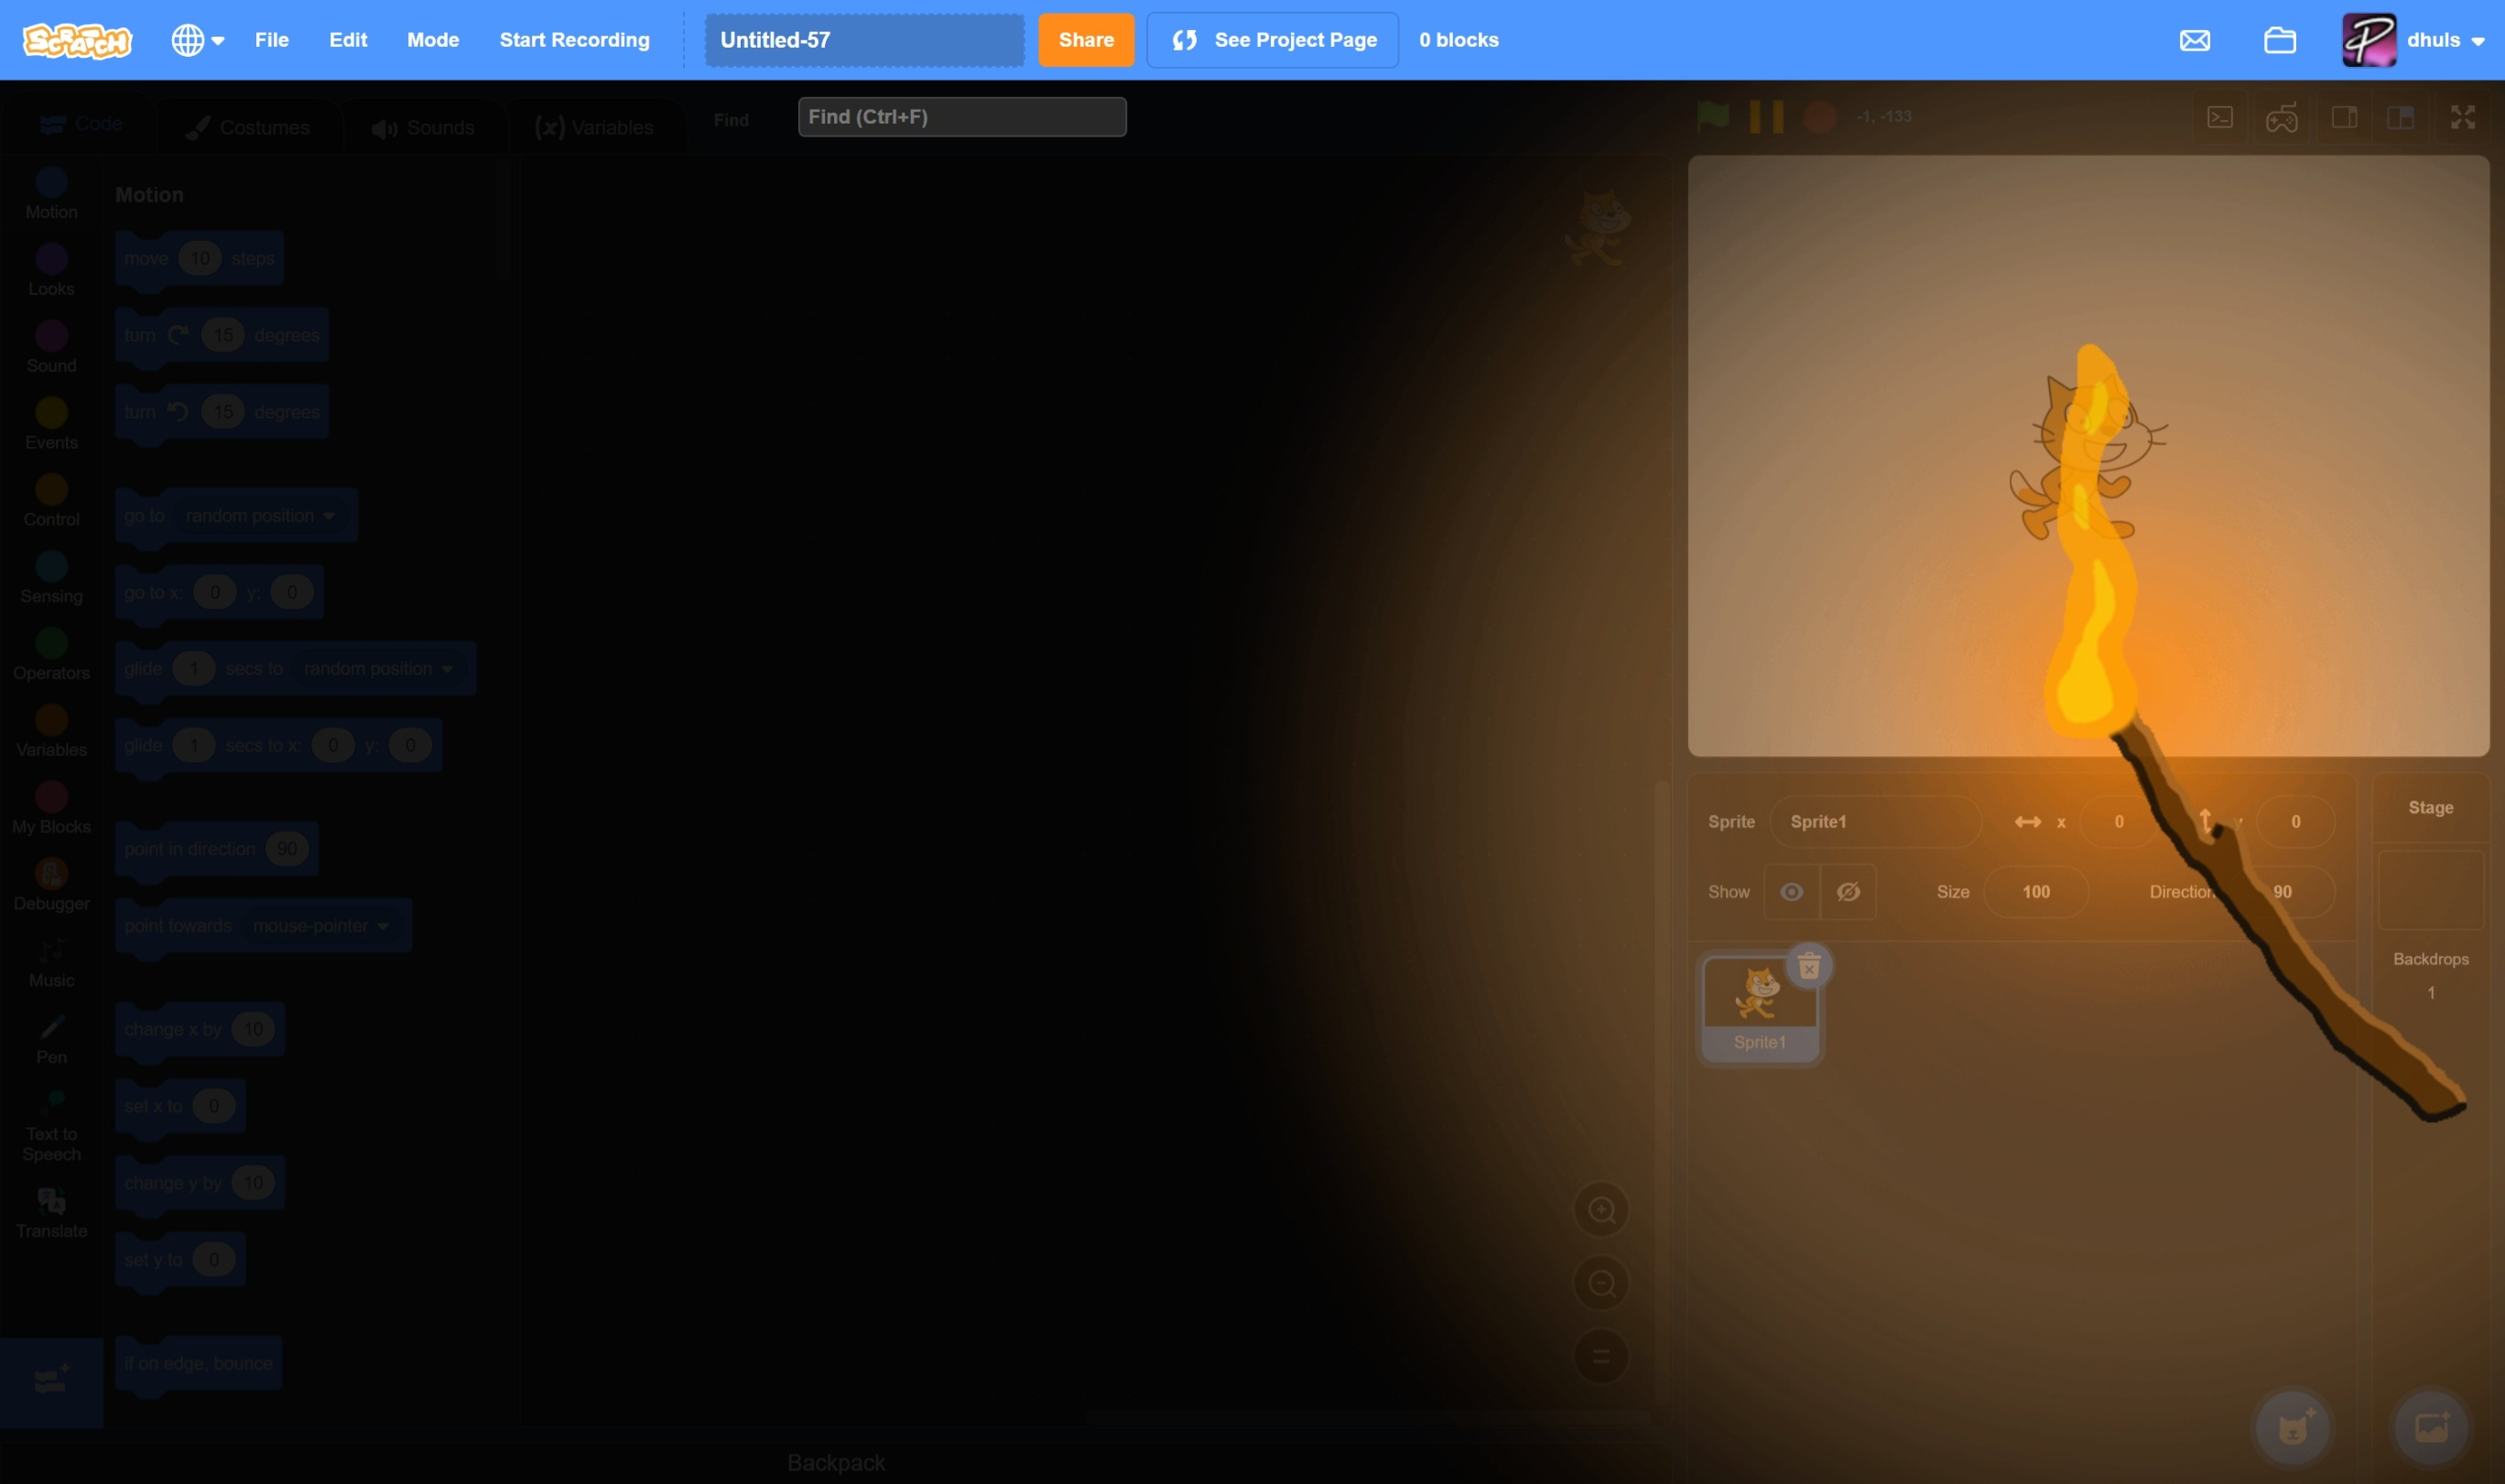
Task: Show Sprite1 using the eye toggle
Action: click(1791, 891)
